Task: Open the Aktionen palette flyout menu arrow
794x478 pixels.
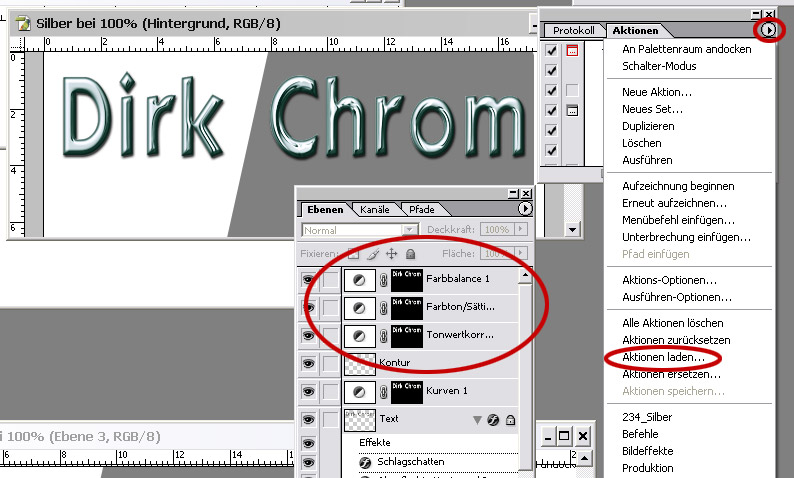Action: pyautogui.click(x=767, y=31)
